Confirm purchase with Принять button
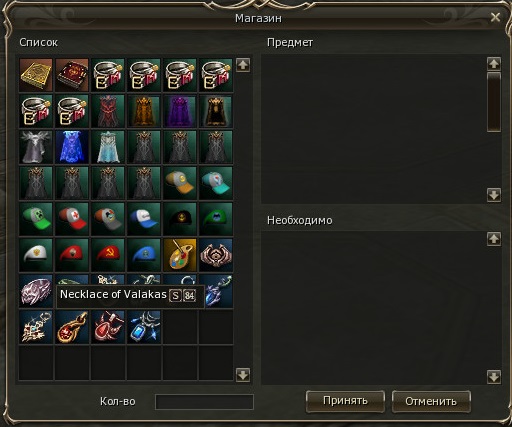 tap(345, 401)
